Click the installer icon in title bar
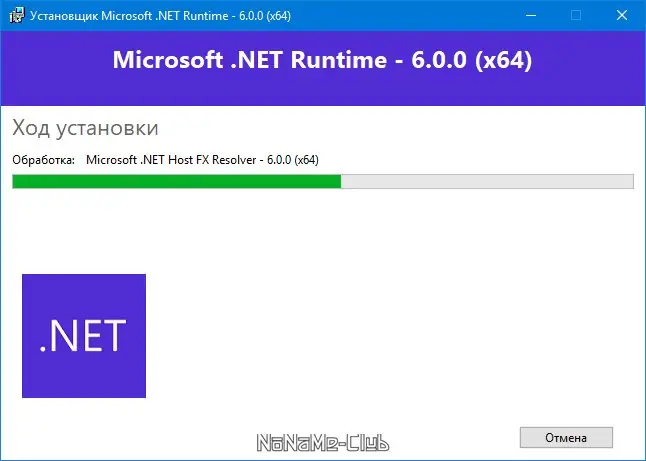Image resolution: width=646 pixels, height=461 pixels. click(x=17, y=16)
